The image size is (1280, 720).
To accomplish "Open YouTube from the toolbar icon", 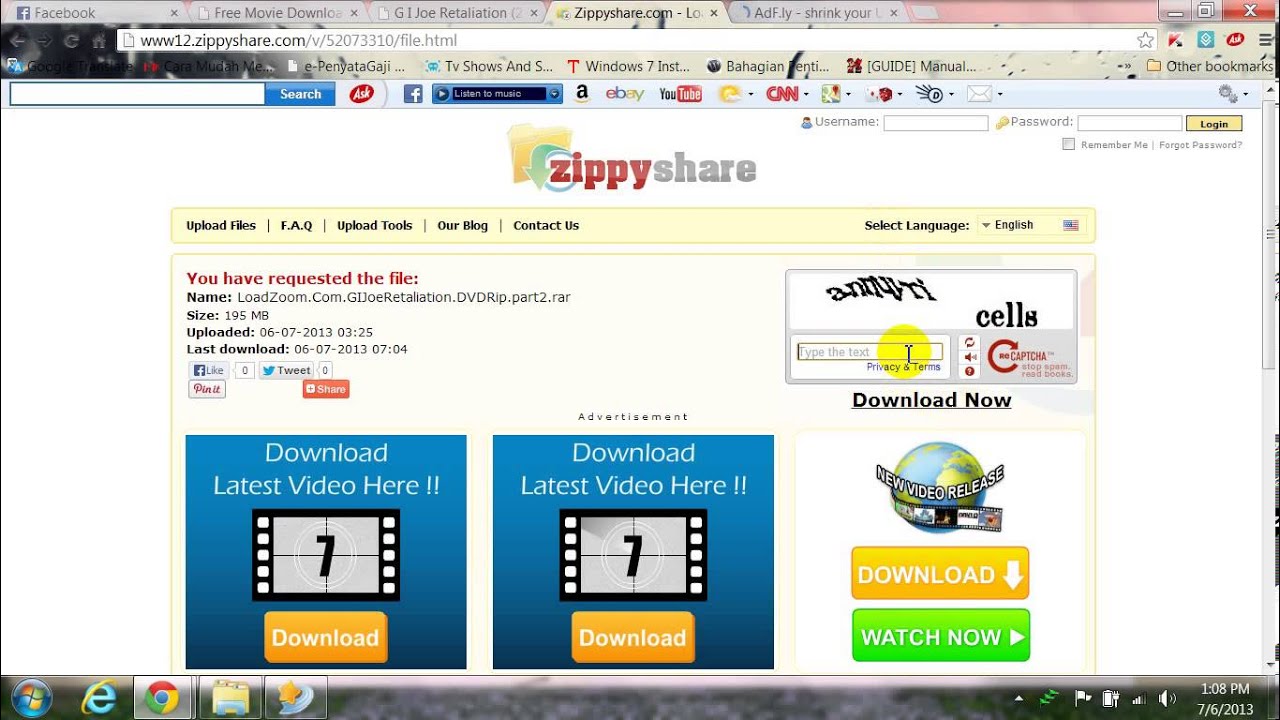I will click(x=680, y=94).
